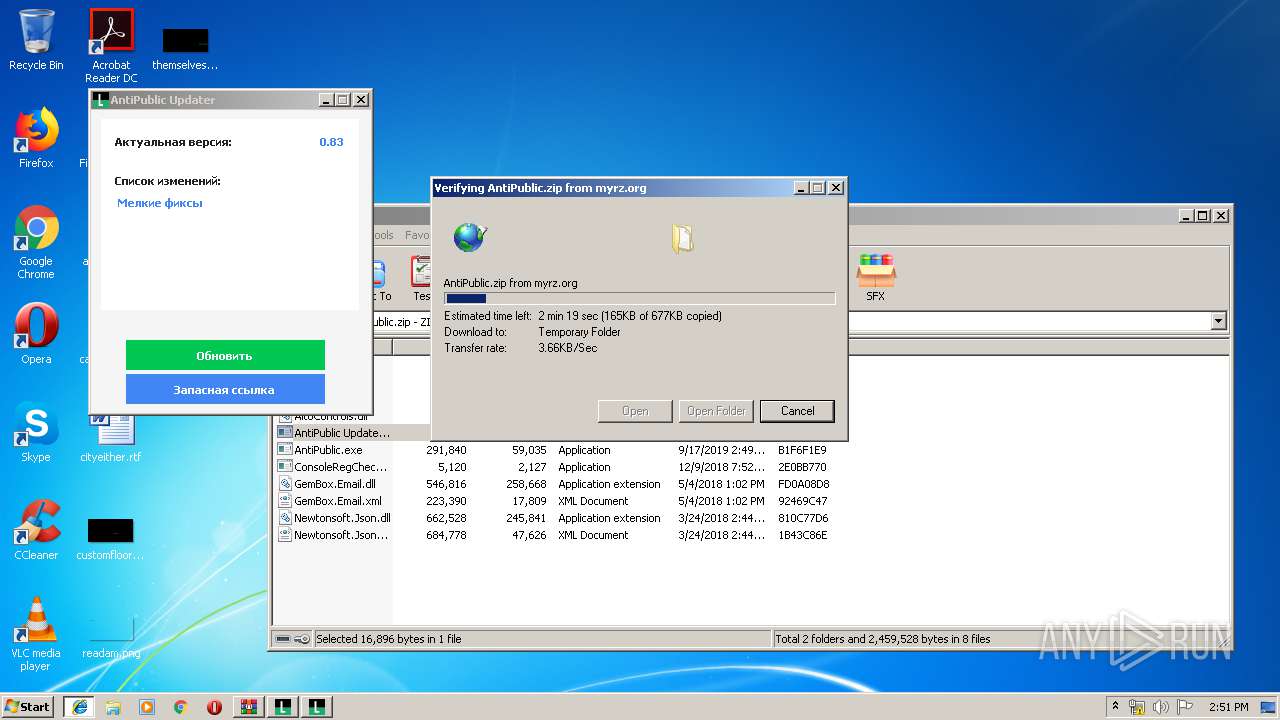Launch VLC media player desktop icon
1280x720 pixels.
tap(36, 634)
